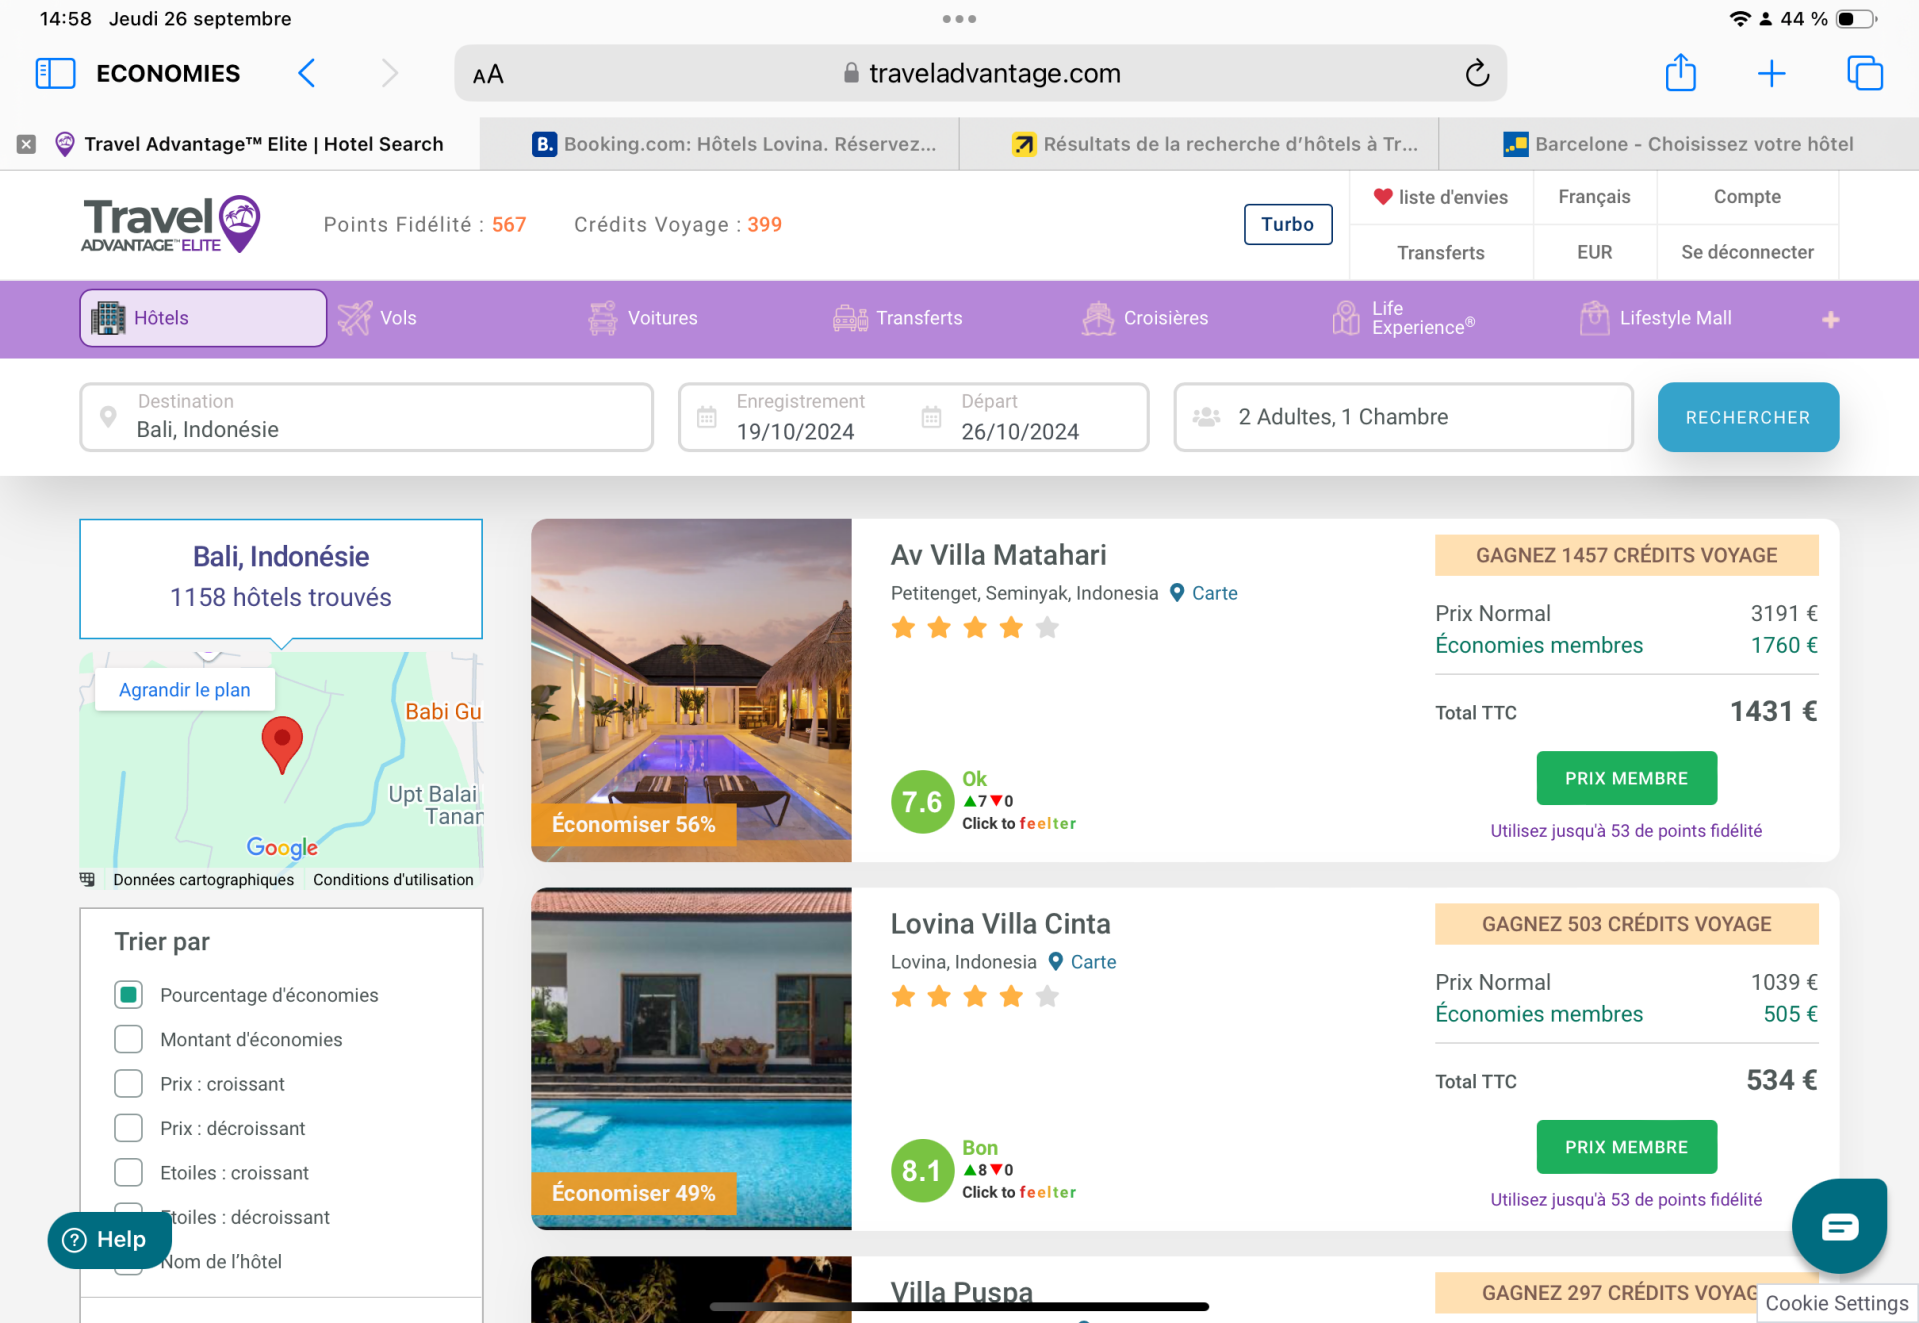
Task: Click the RECHERCHER search button
Action: [x=1748, y=417]
